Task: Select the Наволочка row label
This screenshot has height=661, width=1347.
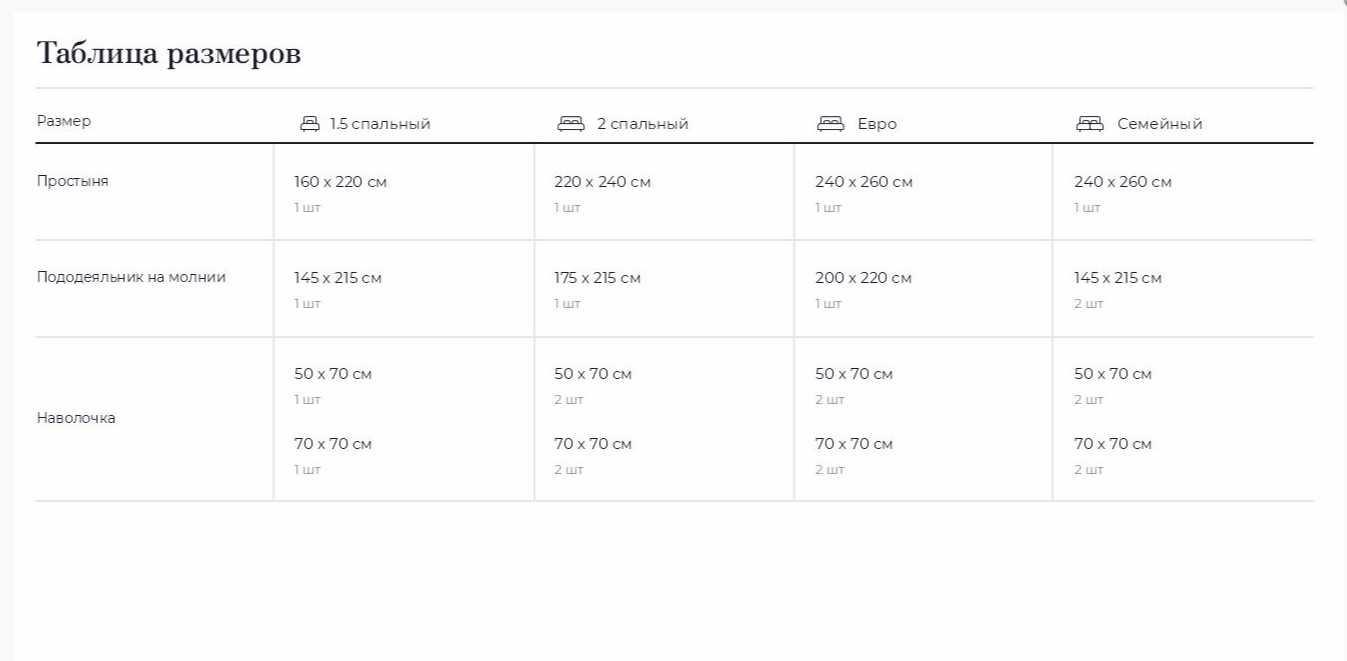Action: 76,418
